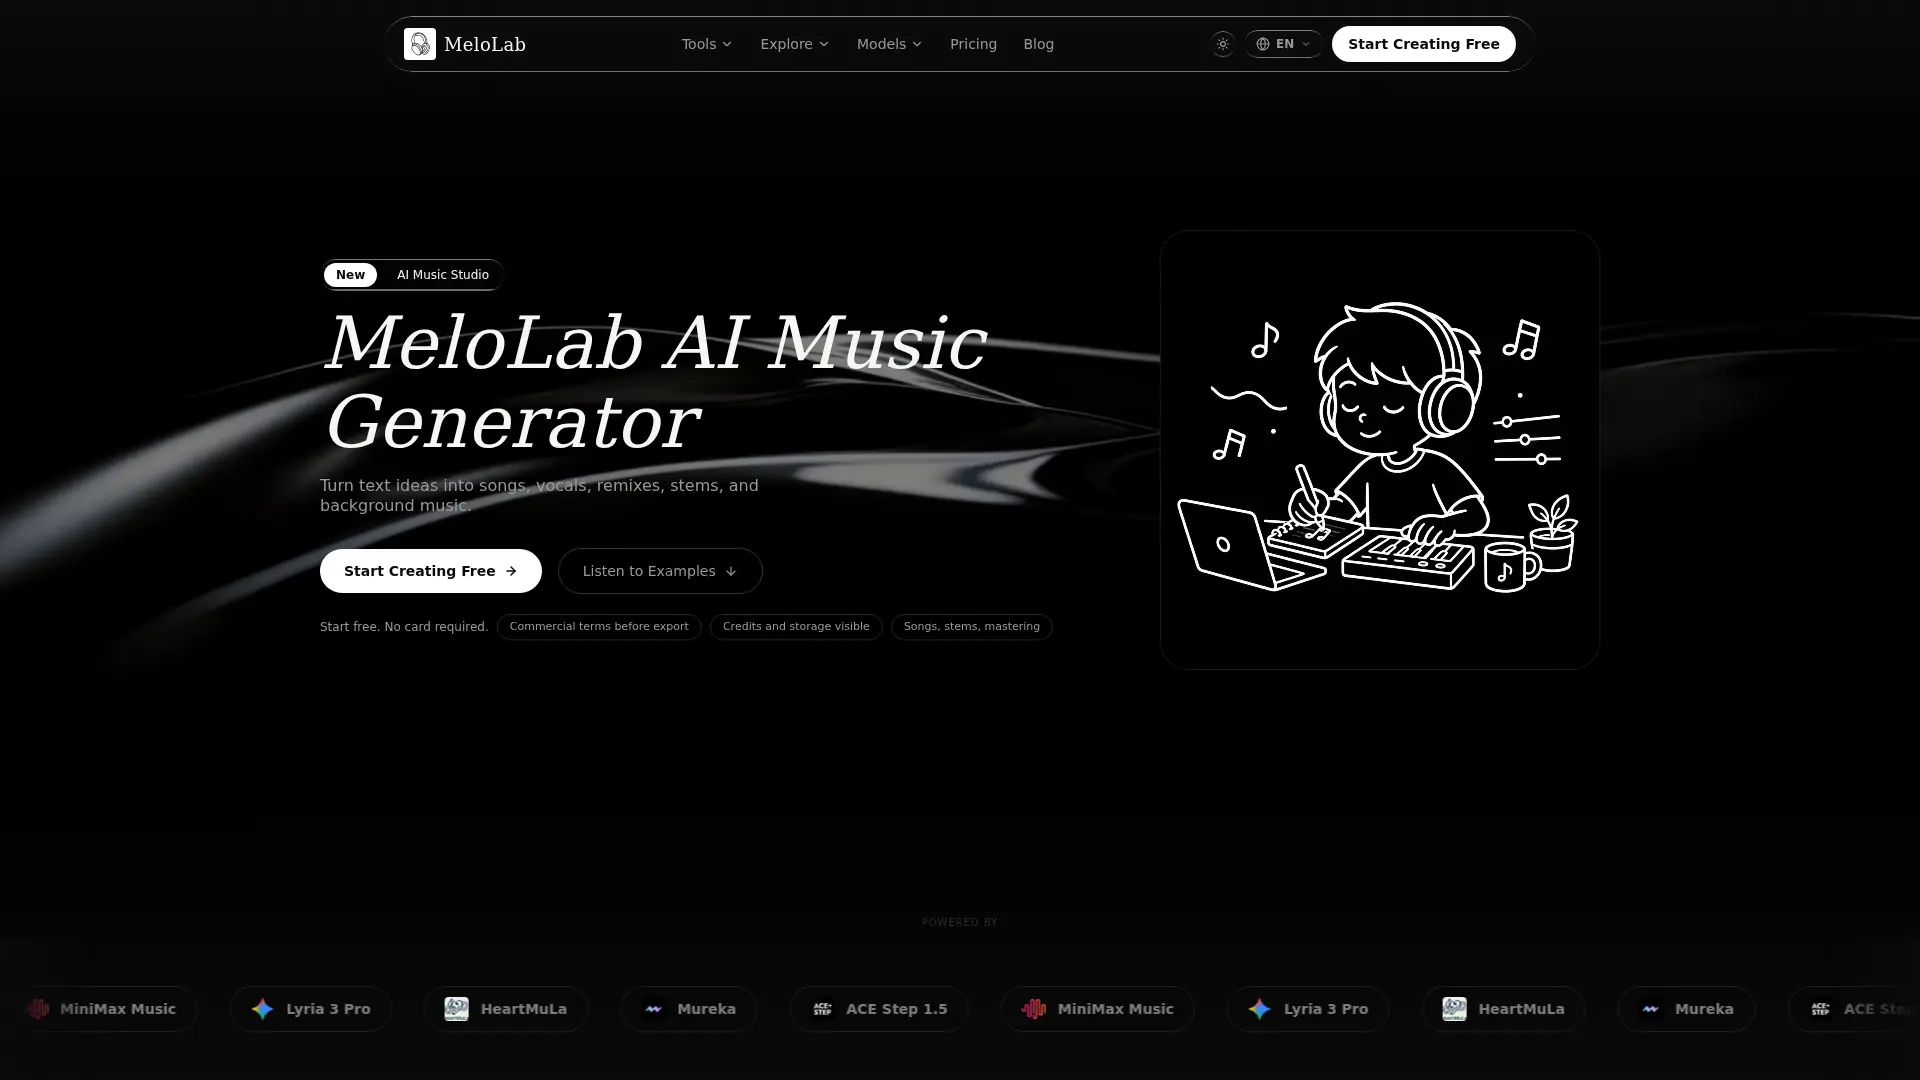Expand the Tools dropdown menu

point(707,44)
